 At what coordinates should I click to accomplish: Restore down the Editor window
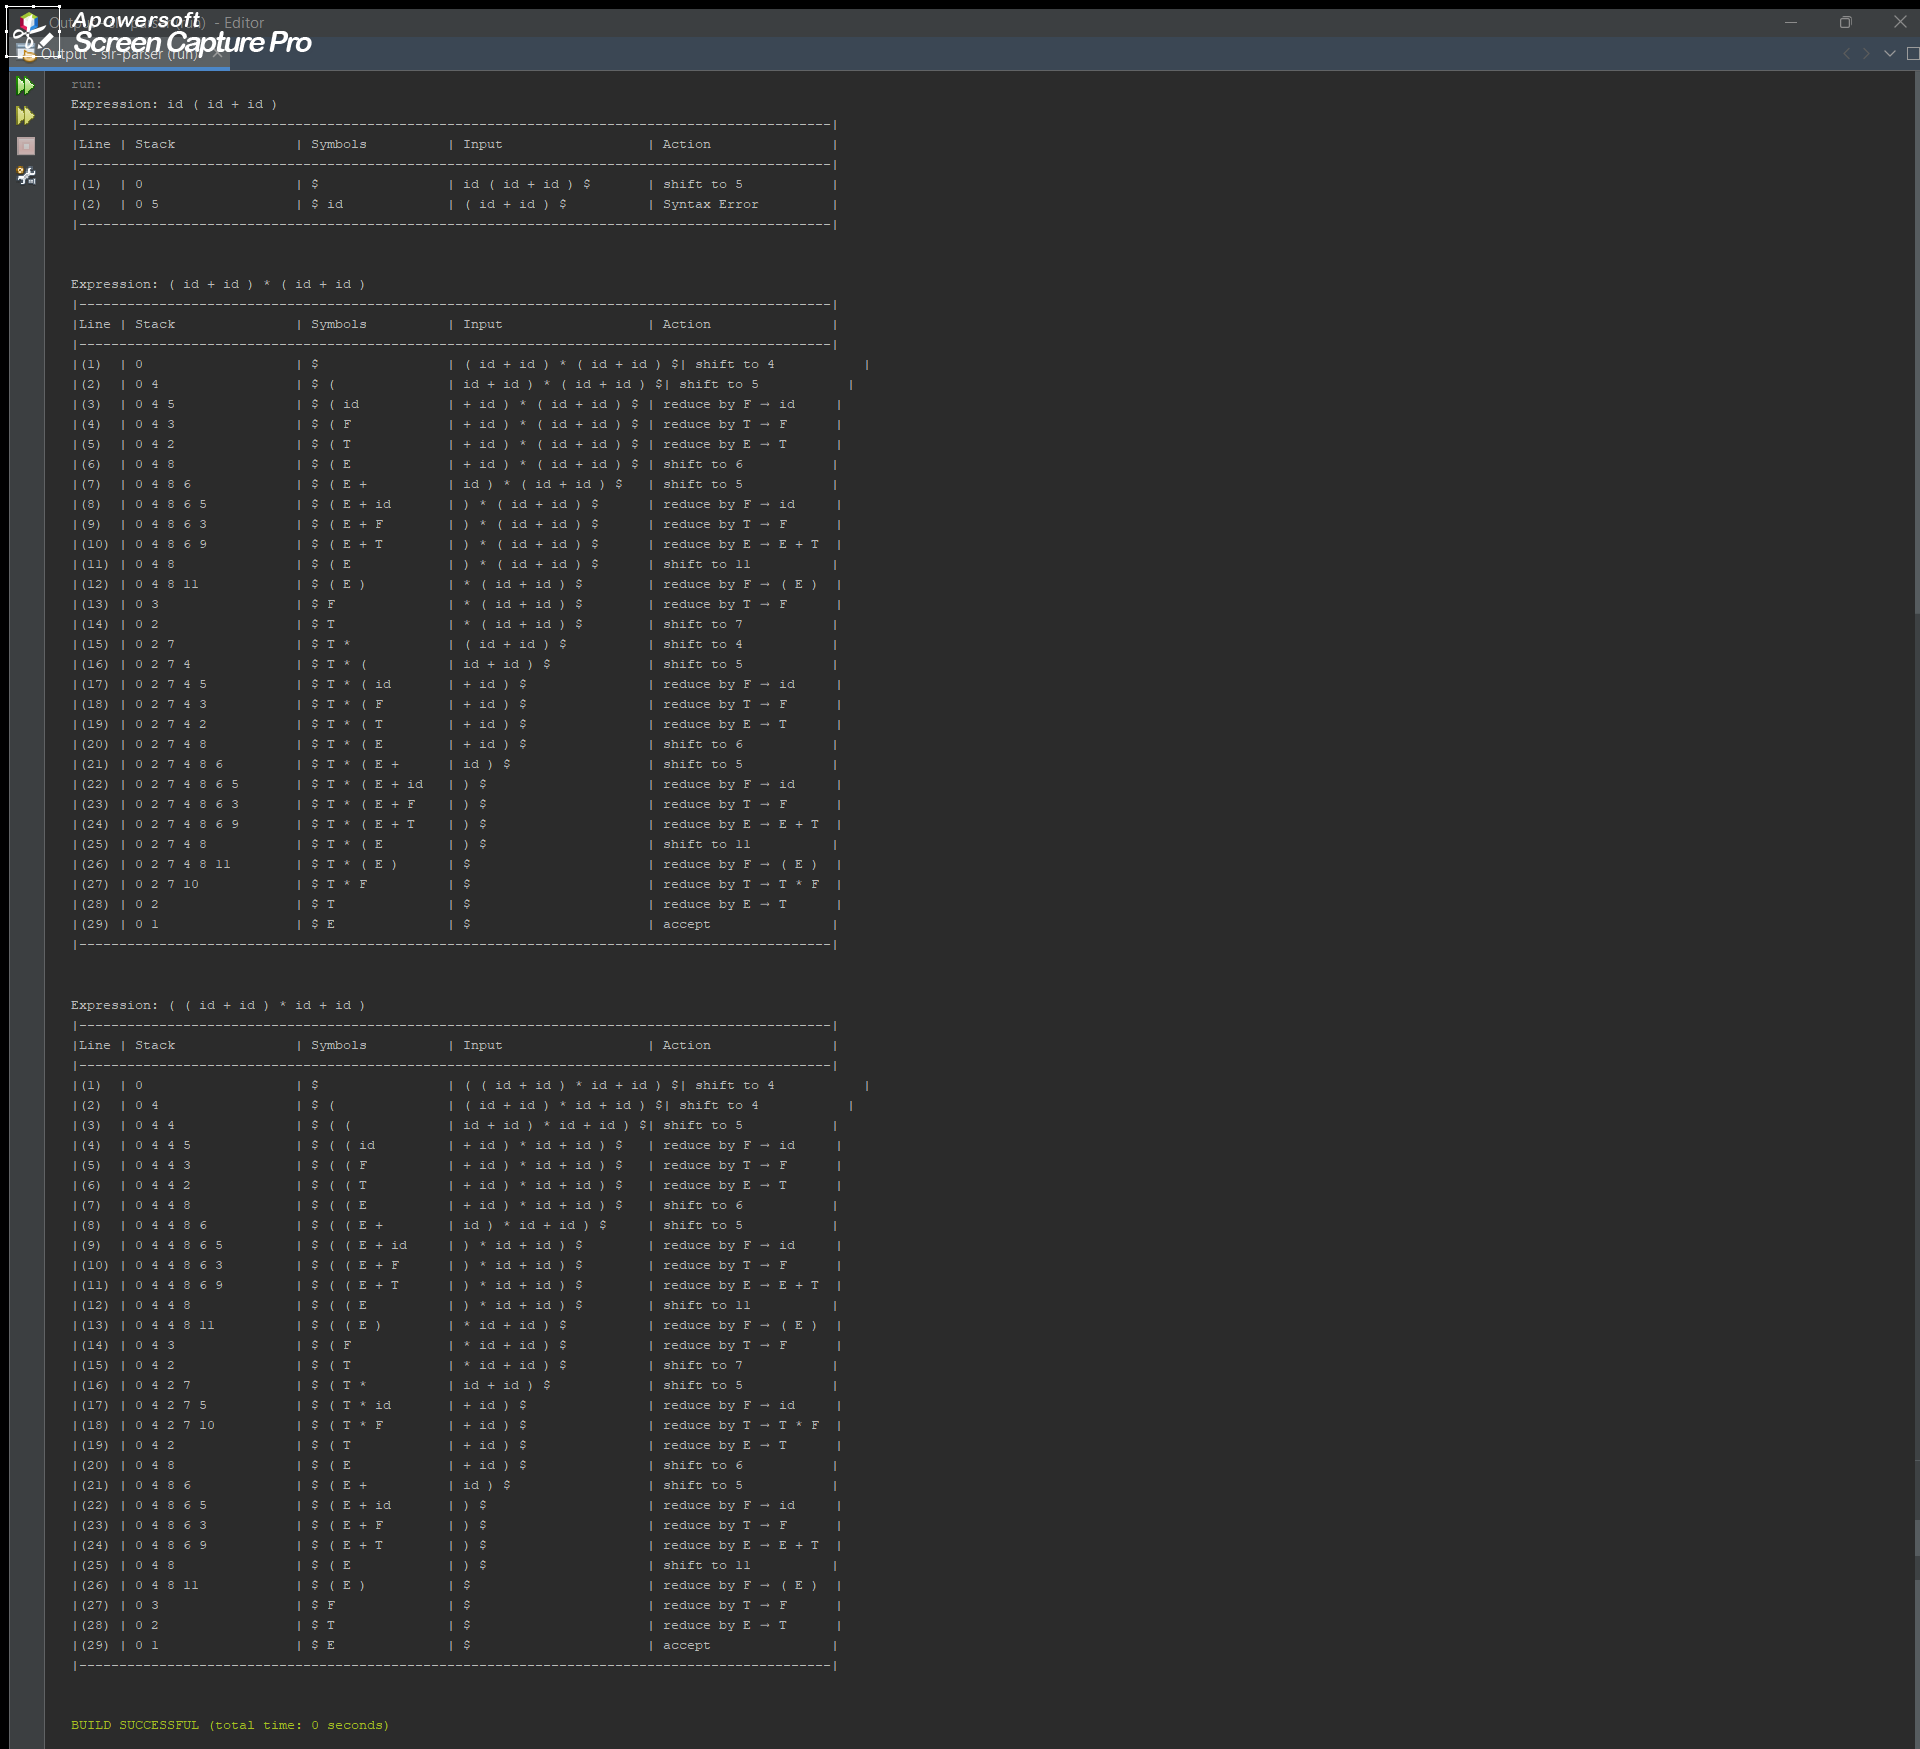point(1845,22)
